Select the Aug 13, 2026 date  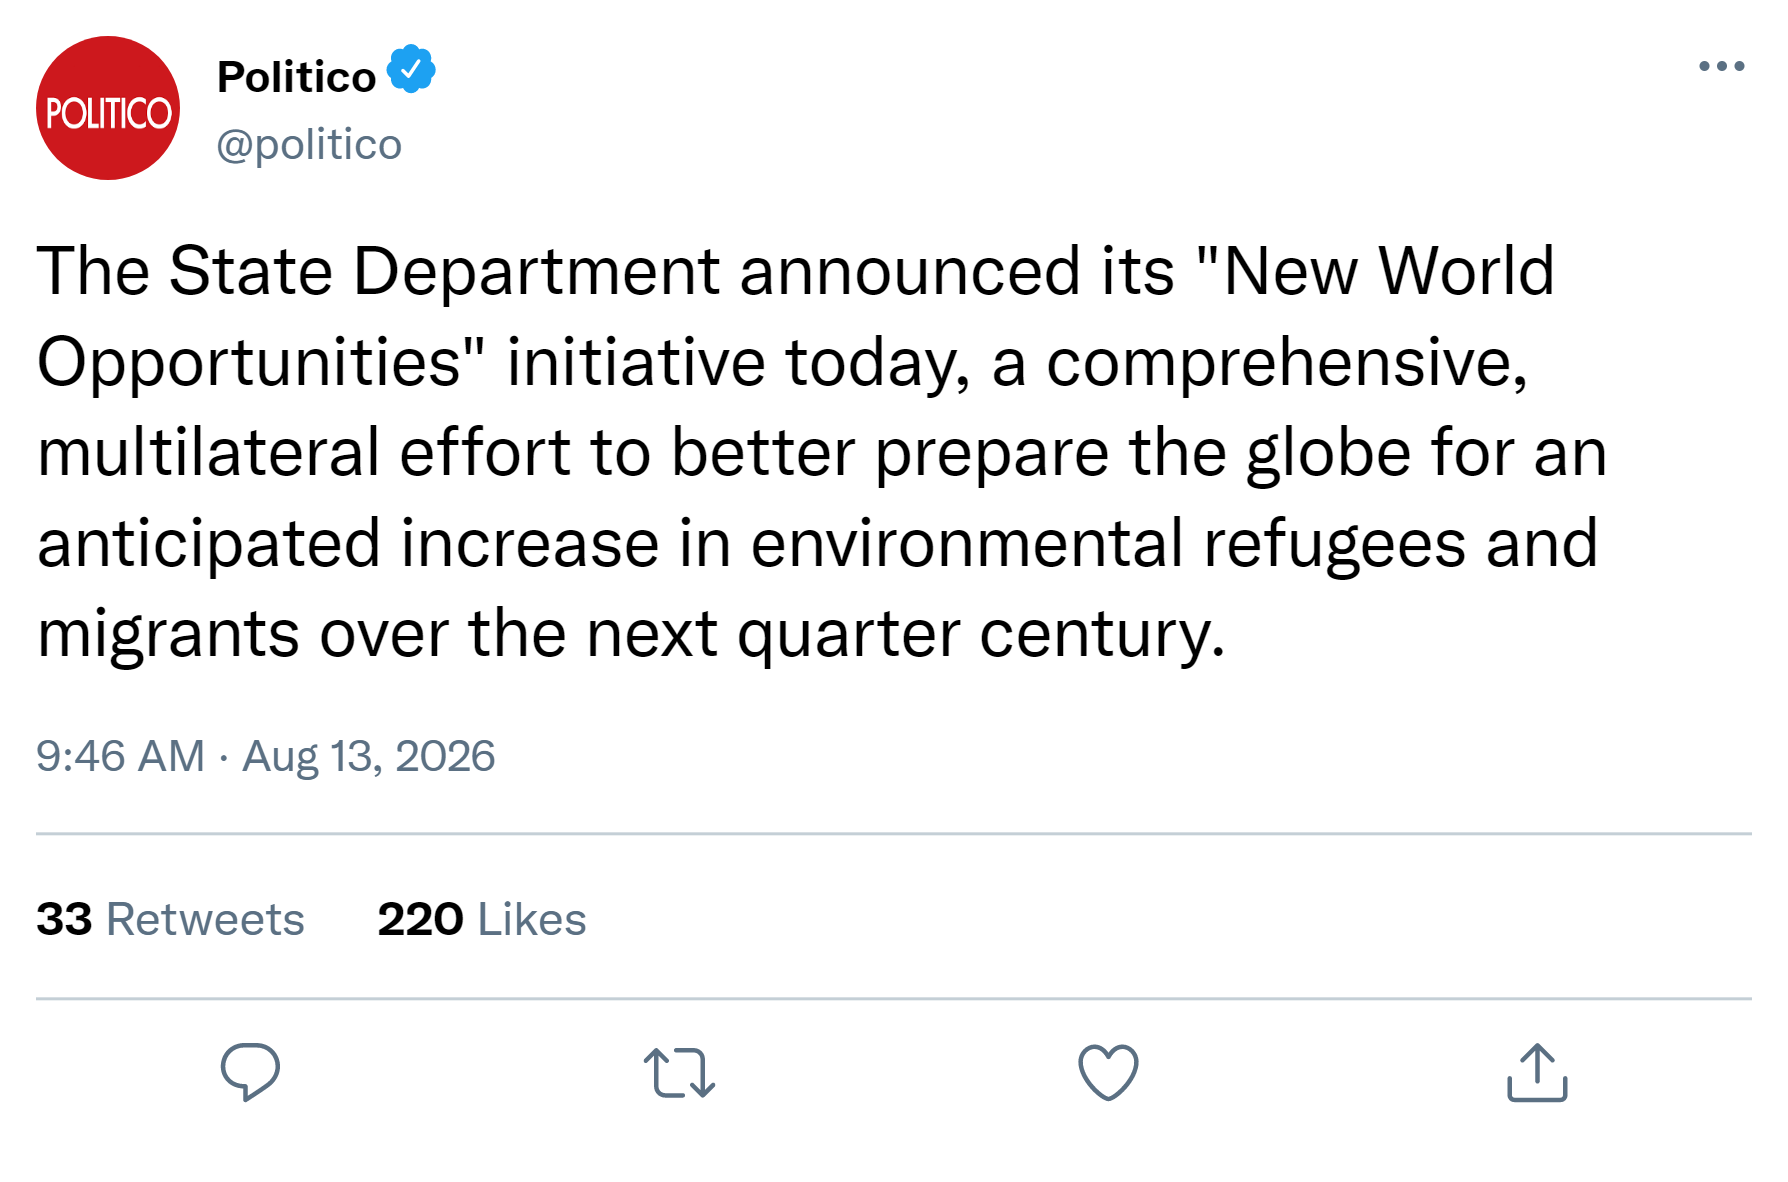click(368, 756)
